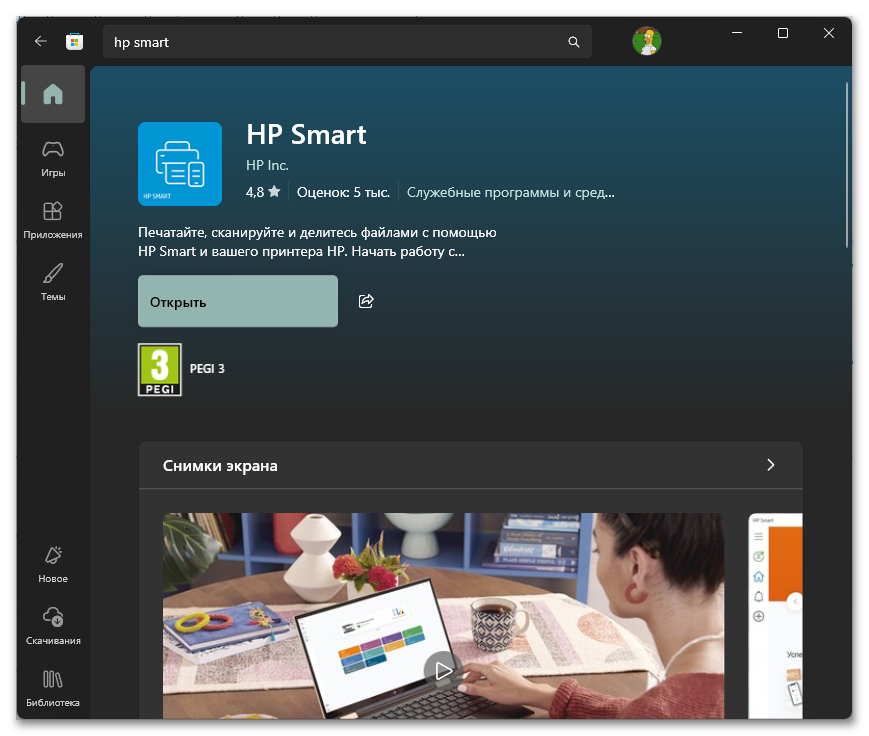Image resolution: width=869 pixels, height=736 pixels.
Task: Click the app description text
Action: point(317,242)
